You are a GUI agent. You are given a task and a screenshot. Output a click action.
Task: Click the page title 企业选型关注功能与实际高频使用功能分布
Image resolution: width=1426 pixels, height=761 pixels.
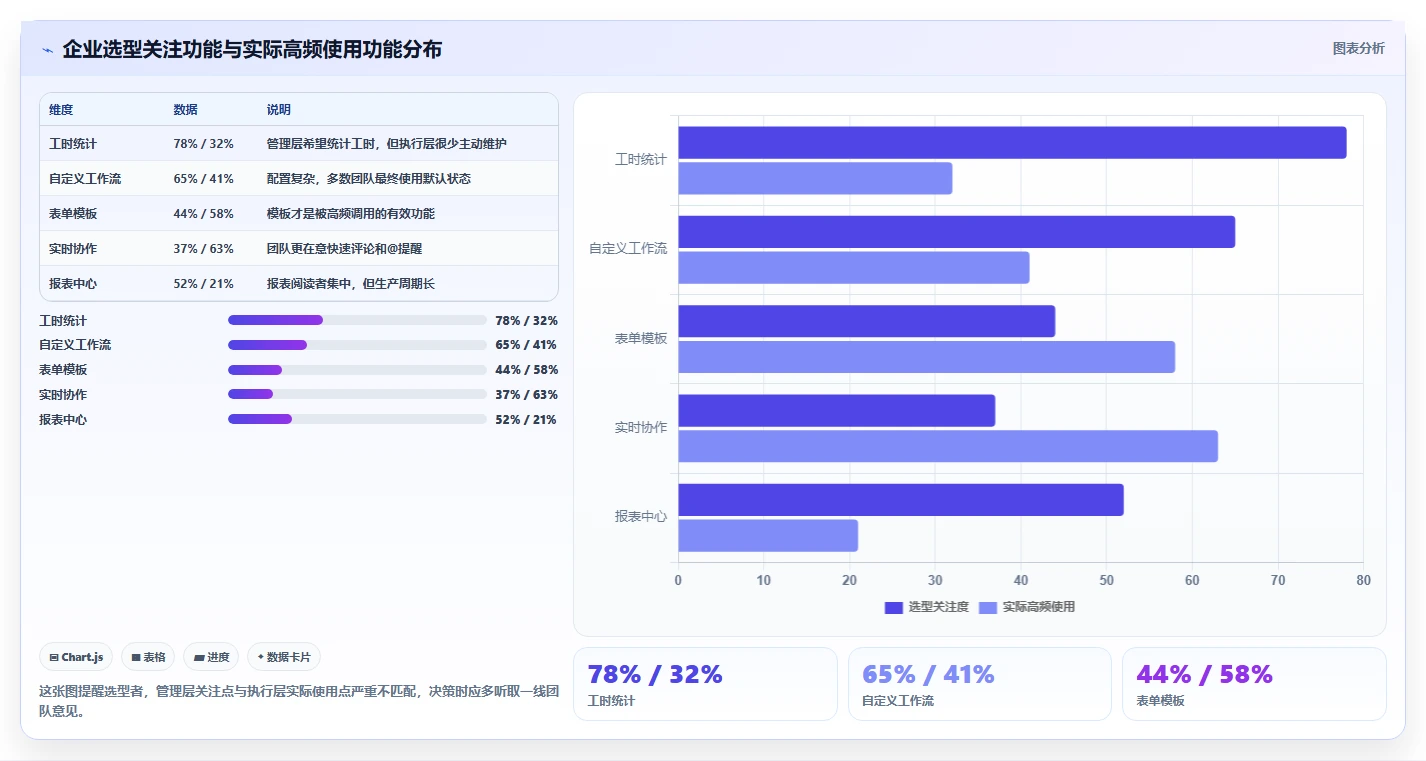pos(252,50)
